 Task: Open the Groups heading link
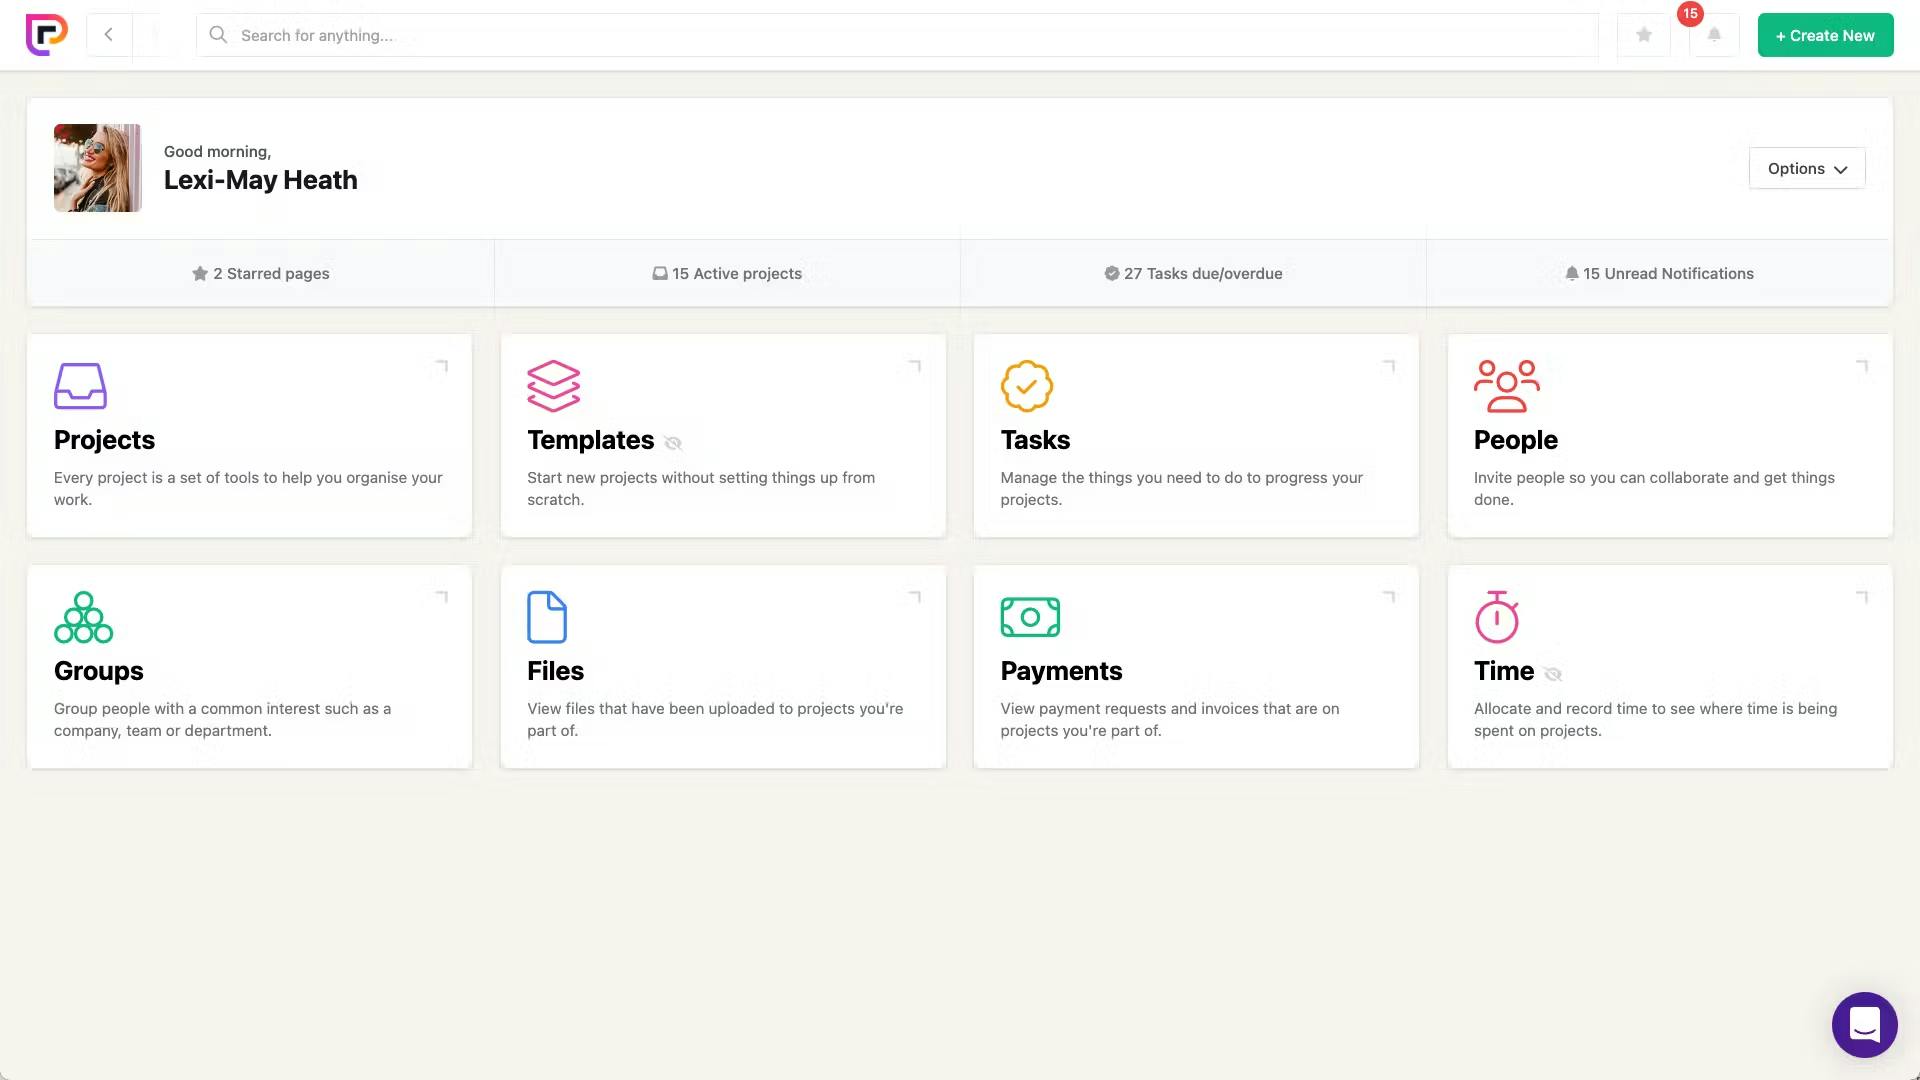click(98, 671)
